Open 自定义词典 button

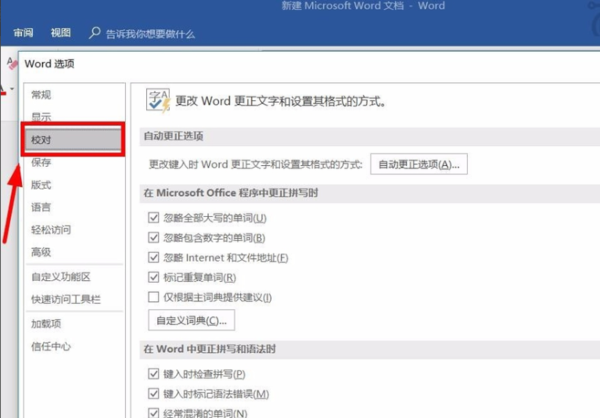[x=191, y=320]
